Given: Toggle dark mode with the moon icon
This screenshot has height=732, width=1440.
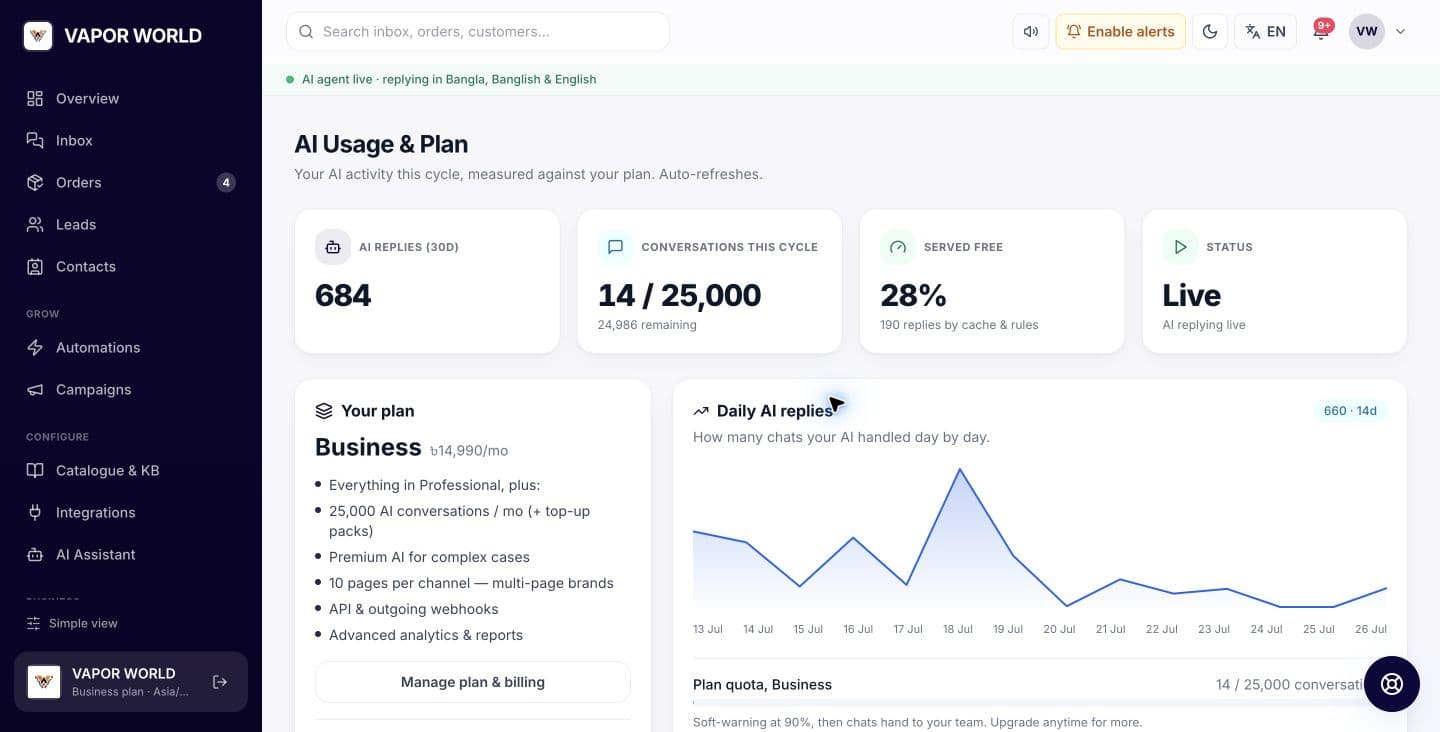Looking at the screenshot, I should click(x=1210, y=31).
